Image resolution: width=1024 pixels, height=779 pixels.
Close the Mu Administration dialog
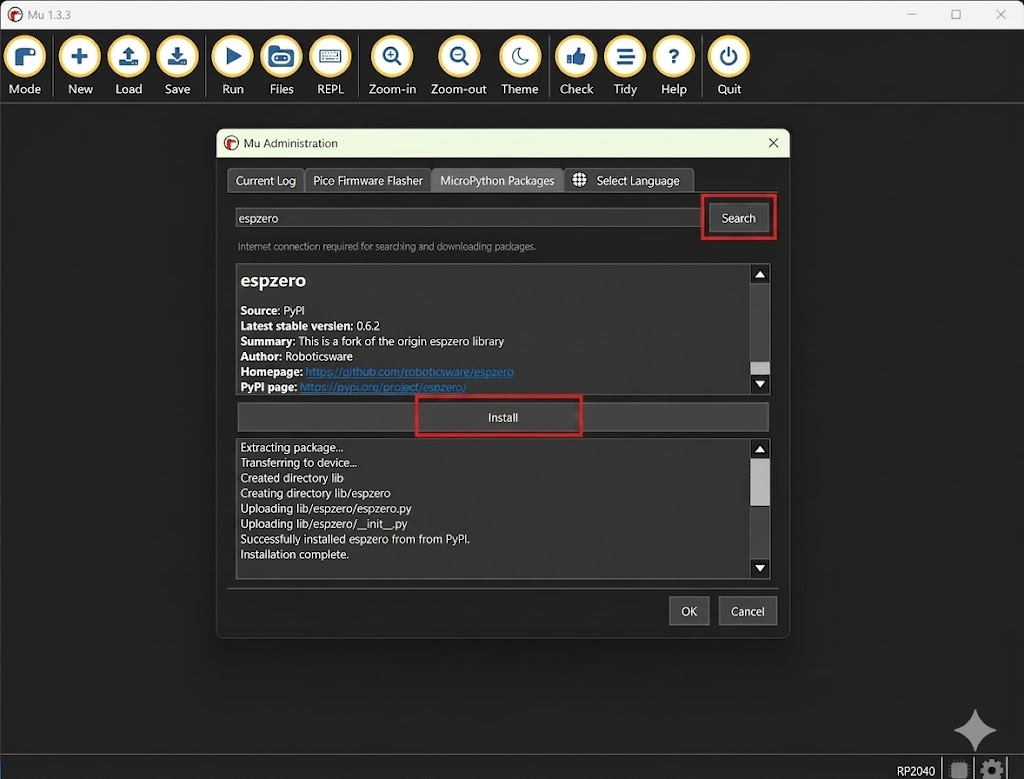pyautogui.click(x=773, y=143)
